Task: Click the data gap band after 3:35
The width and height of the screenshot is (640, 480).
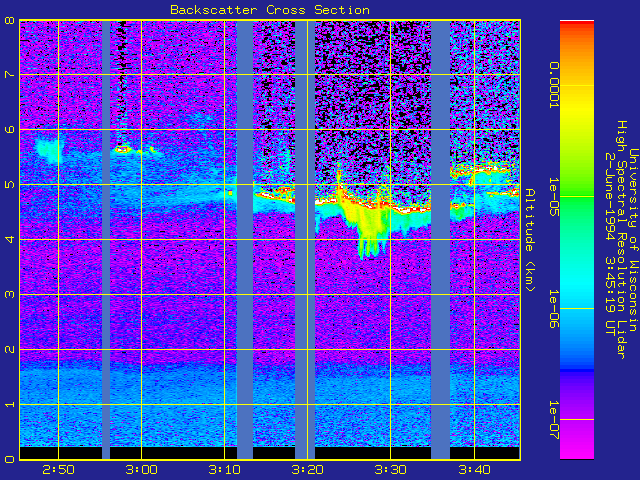Action: click(x=440, y=240)
